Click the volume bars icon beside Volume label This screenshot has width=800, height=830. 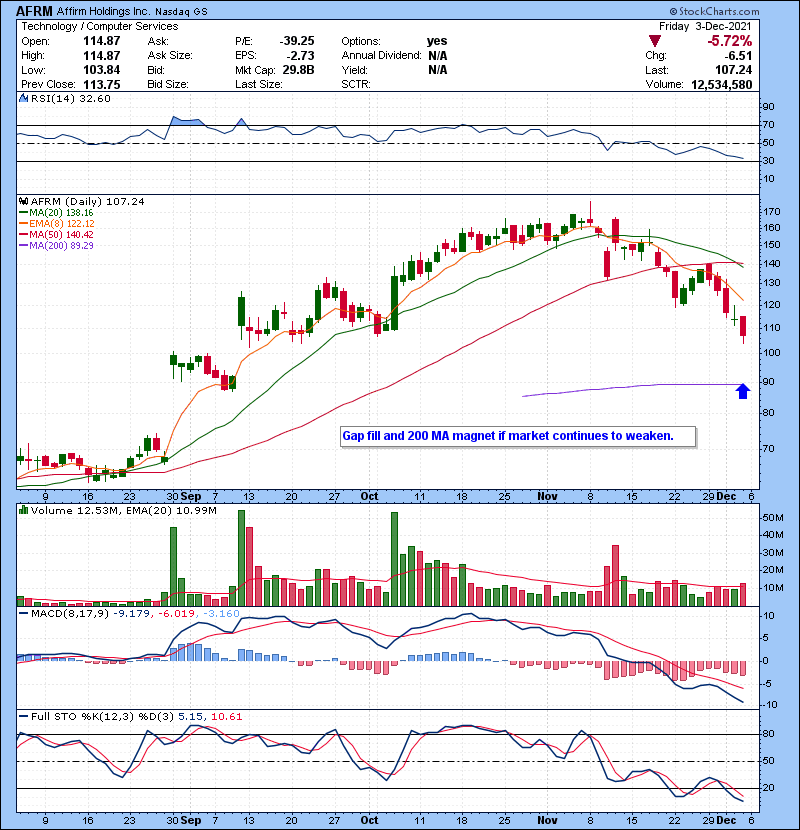click(x=23, y=510)
